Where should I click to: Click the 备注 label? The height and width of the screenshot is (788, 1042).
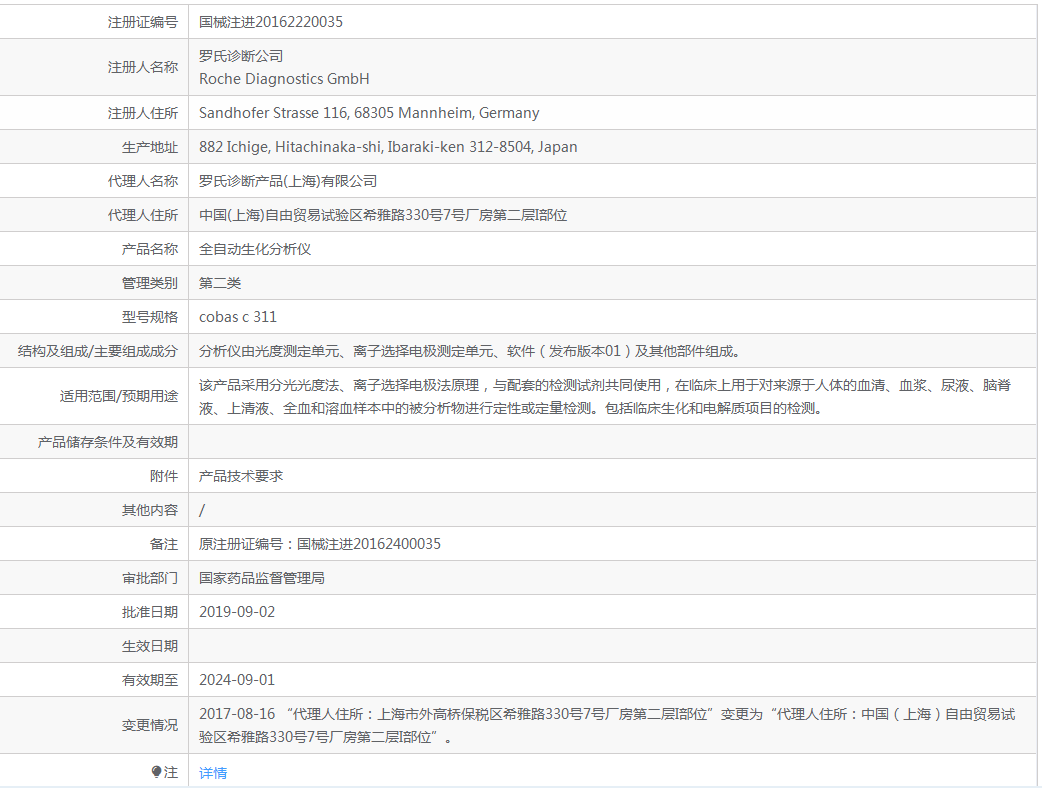tap(164, 544)
